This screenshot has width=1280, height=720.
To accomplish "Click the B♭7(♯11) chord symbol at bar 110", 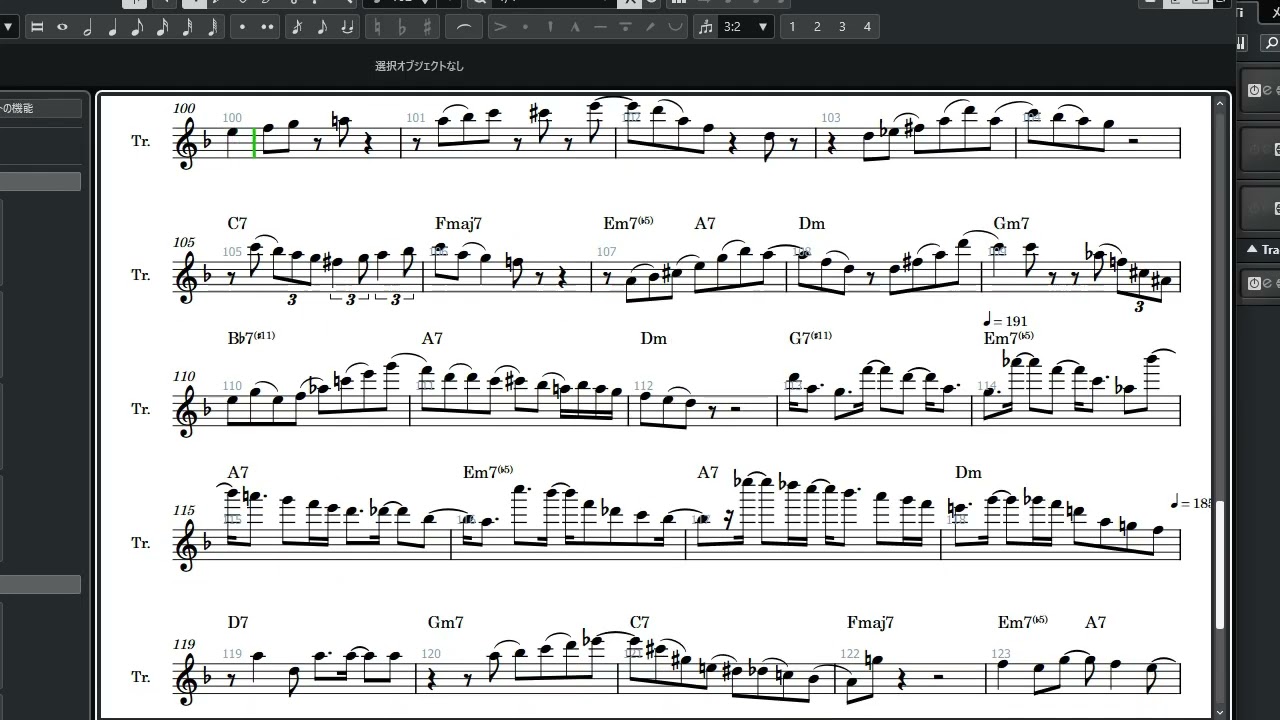I will [x=251, y=338].
